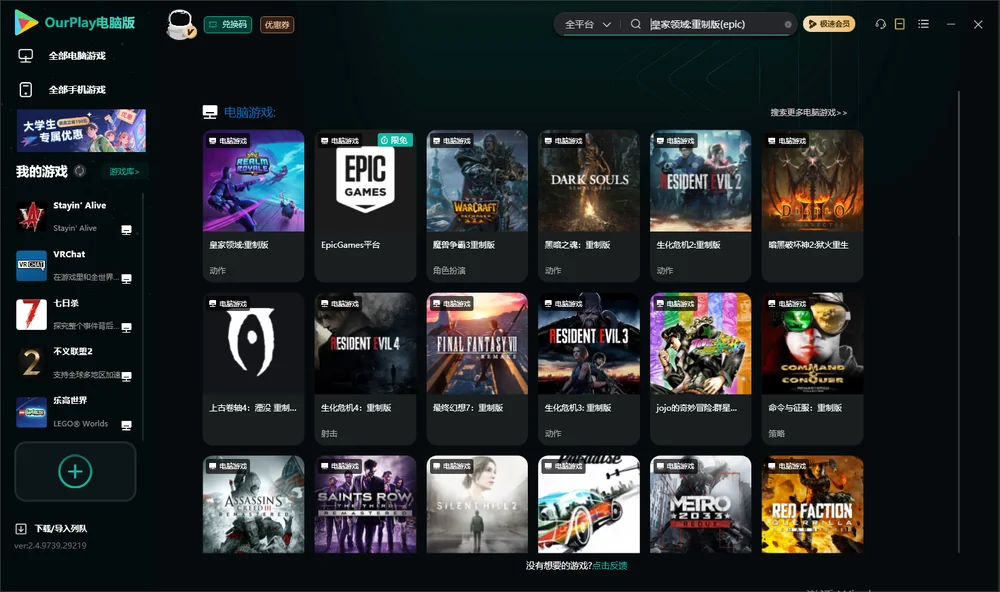Open the EpicGames平台 card
This screenshot has width=1000, height=592.
[x=365, y=205]
